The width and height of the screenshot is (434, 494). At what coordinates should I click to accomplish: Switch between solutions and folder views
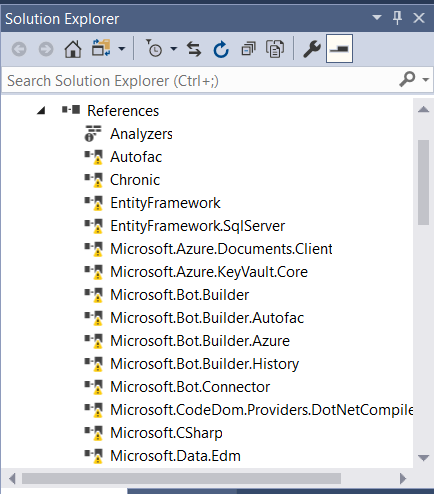pos(101,48)
